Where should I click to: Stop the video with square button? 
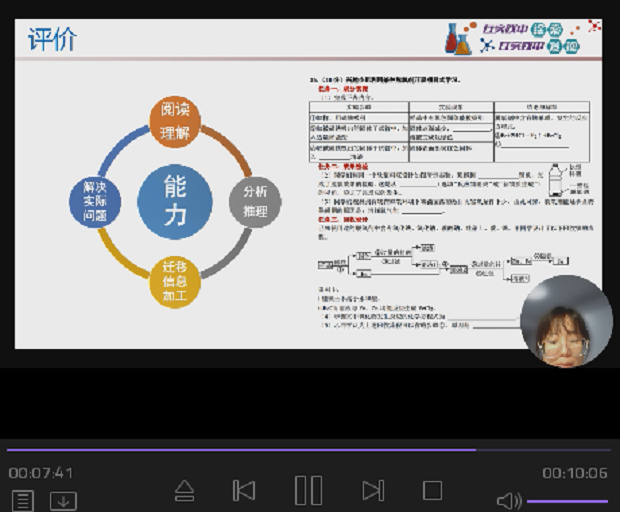[432, 490]
